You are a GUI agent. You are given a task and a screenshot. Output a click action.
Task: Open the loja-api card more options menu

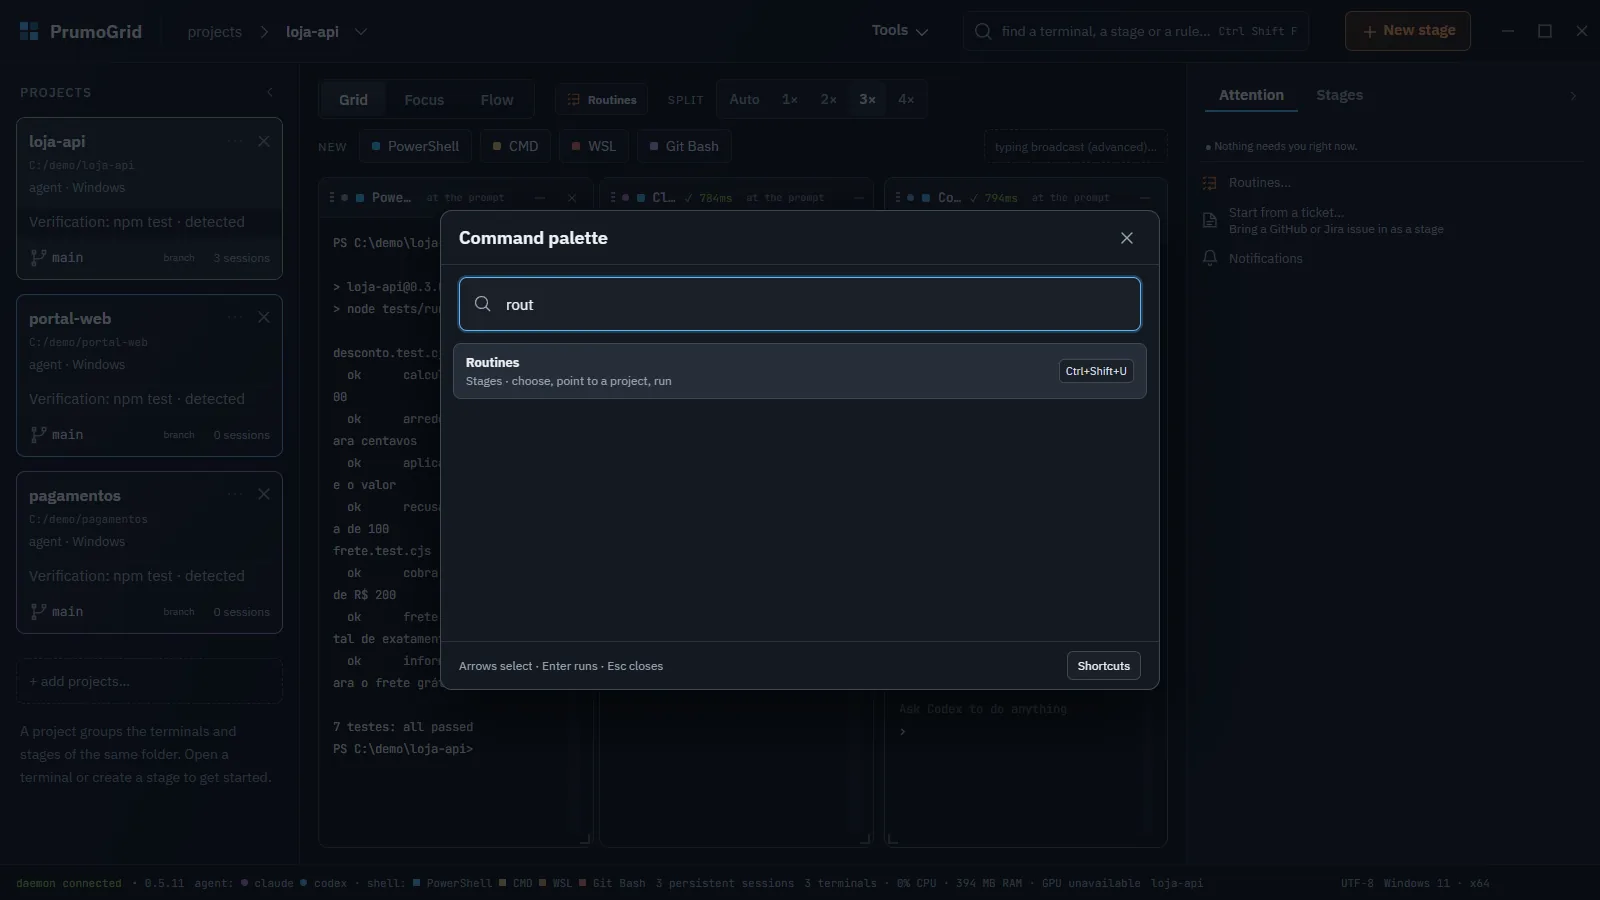[x=235, y=142]
